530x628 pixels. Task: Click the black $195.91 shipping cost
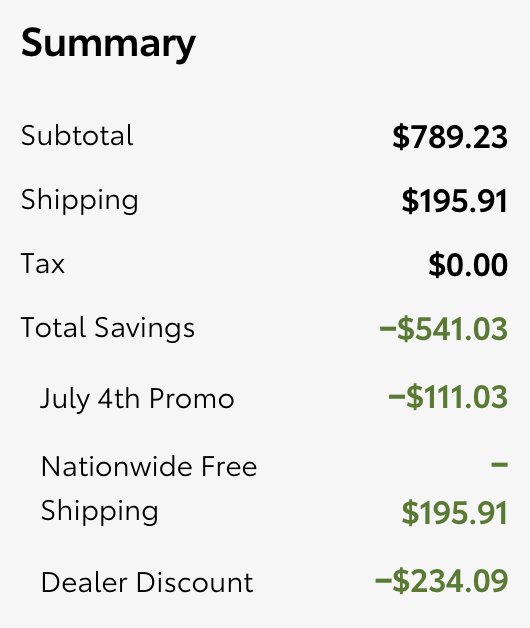click(455, 201)
